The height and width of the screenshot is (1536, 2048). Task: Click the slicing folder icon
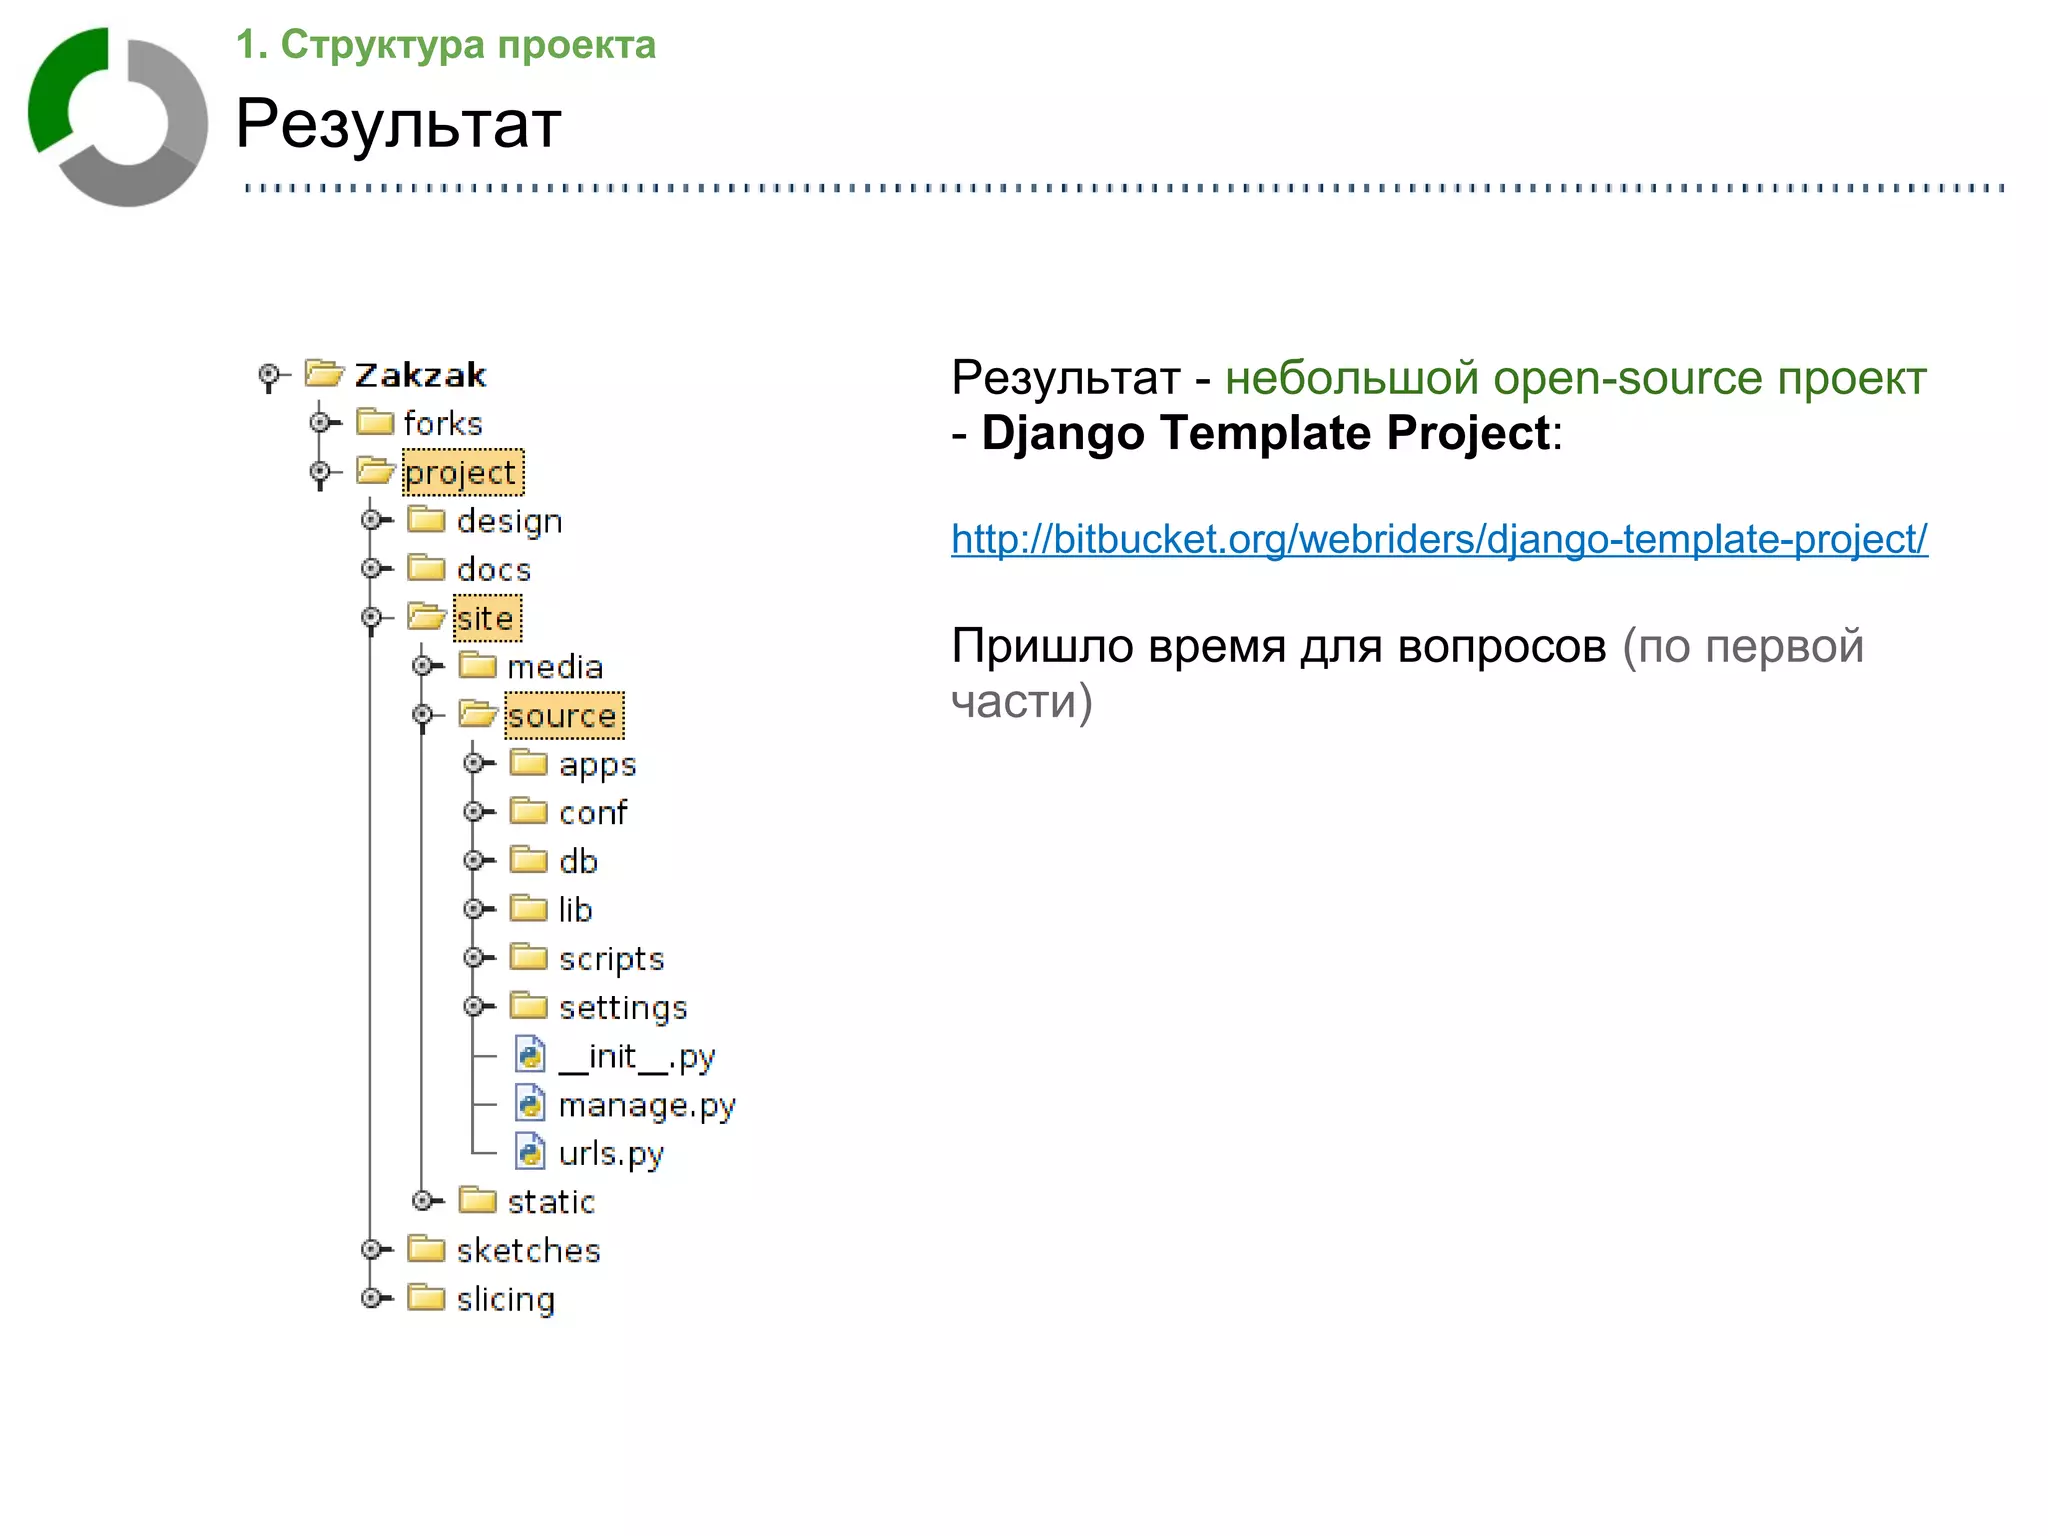coord(426,1297)
